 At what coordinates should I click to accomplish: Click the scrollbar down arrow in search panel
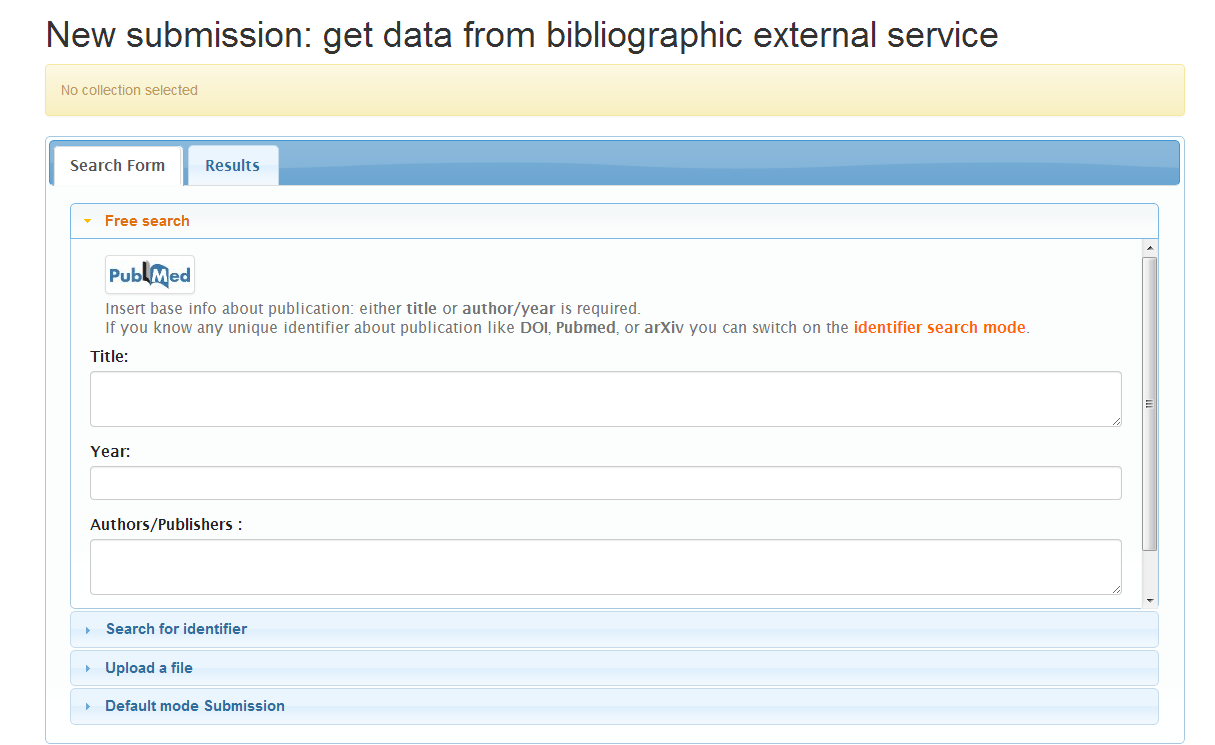(1149, 600)
